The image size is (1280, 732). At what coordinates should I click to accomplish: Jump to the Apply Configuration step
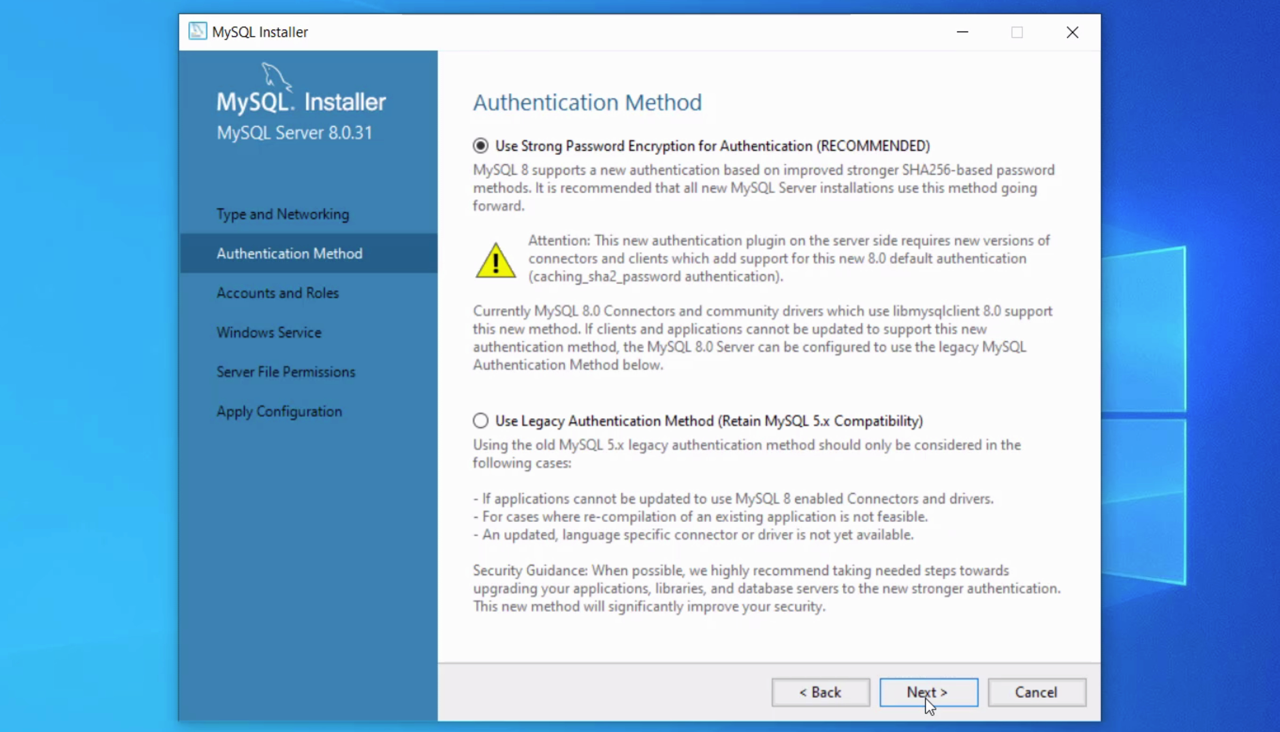[x=279, y=411]
